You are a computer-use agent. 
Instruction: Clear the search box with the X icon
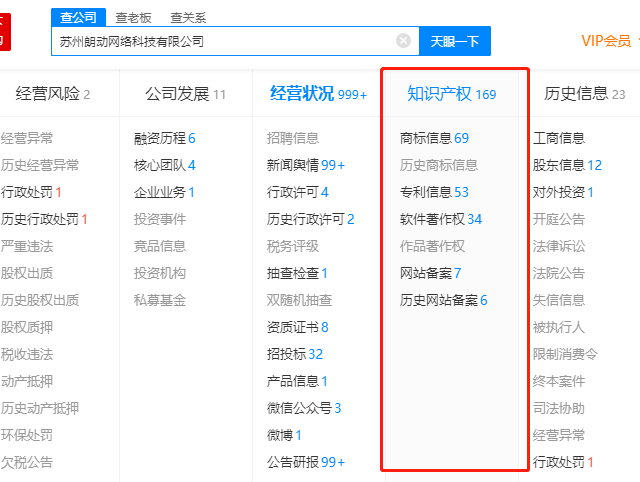[x=403, y=41]
